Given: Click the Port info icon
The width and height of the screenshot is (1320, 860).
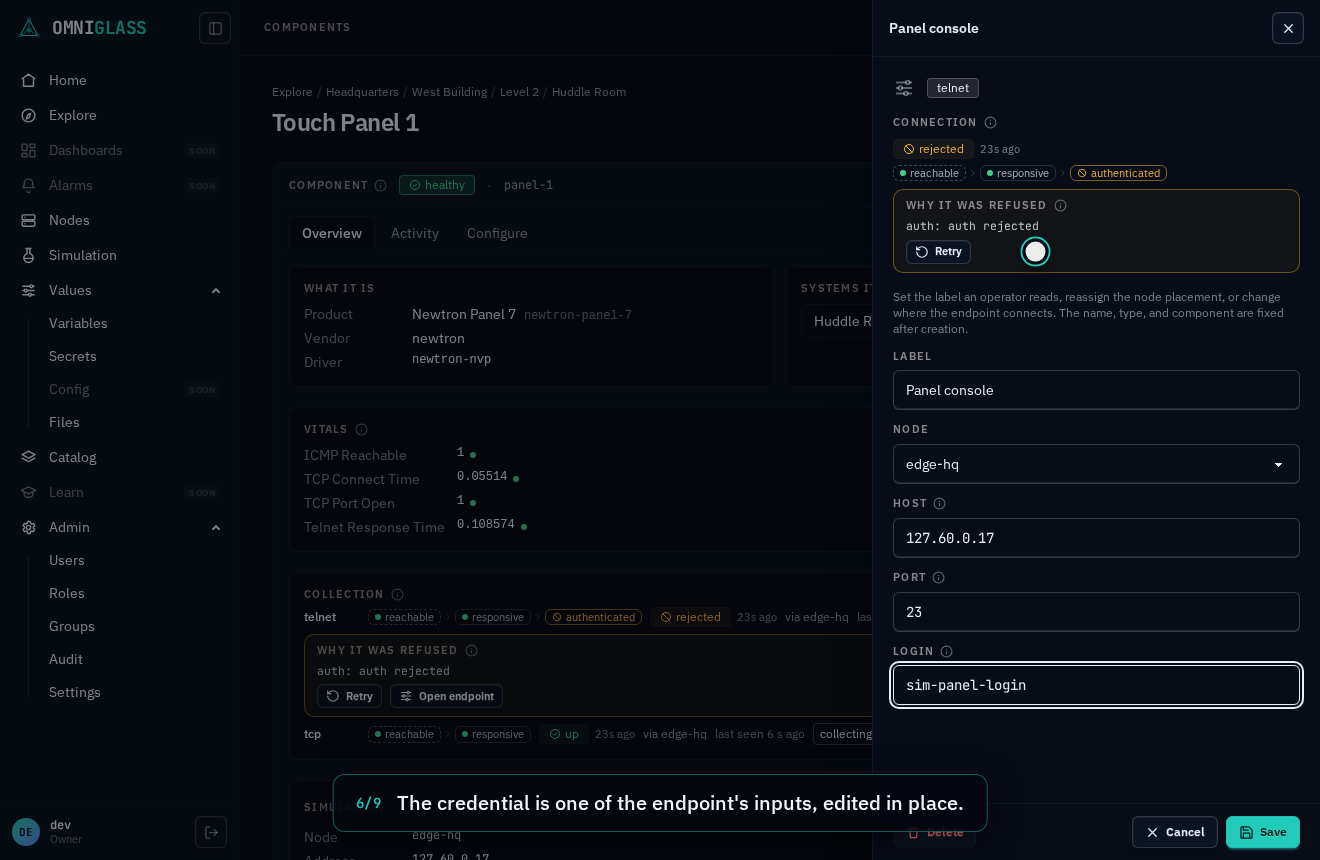Looking at the screenshot, I should pos(938,577).
